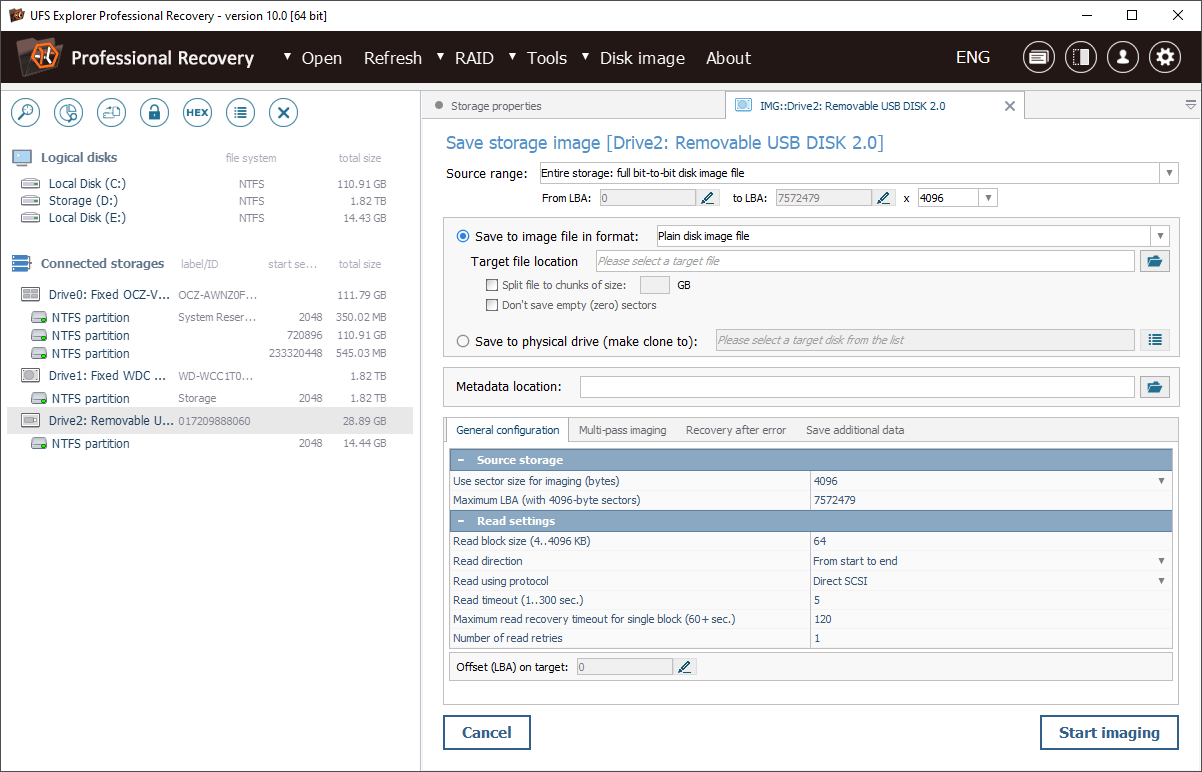The image size is (1202, 772).
Task: Select the 14.44 GB NTFS partition
Action: click(x=210, y=443)
